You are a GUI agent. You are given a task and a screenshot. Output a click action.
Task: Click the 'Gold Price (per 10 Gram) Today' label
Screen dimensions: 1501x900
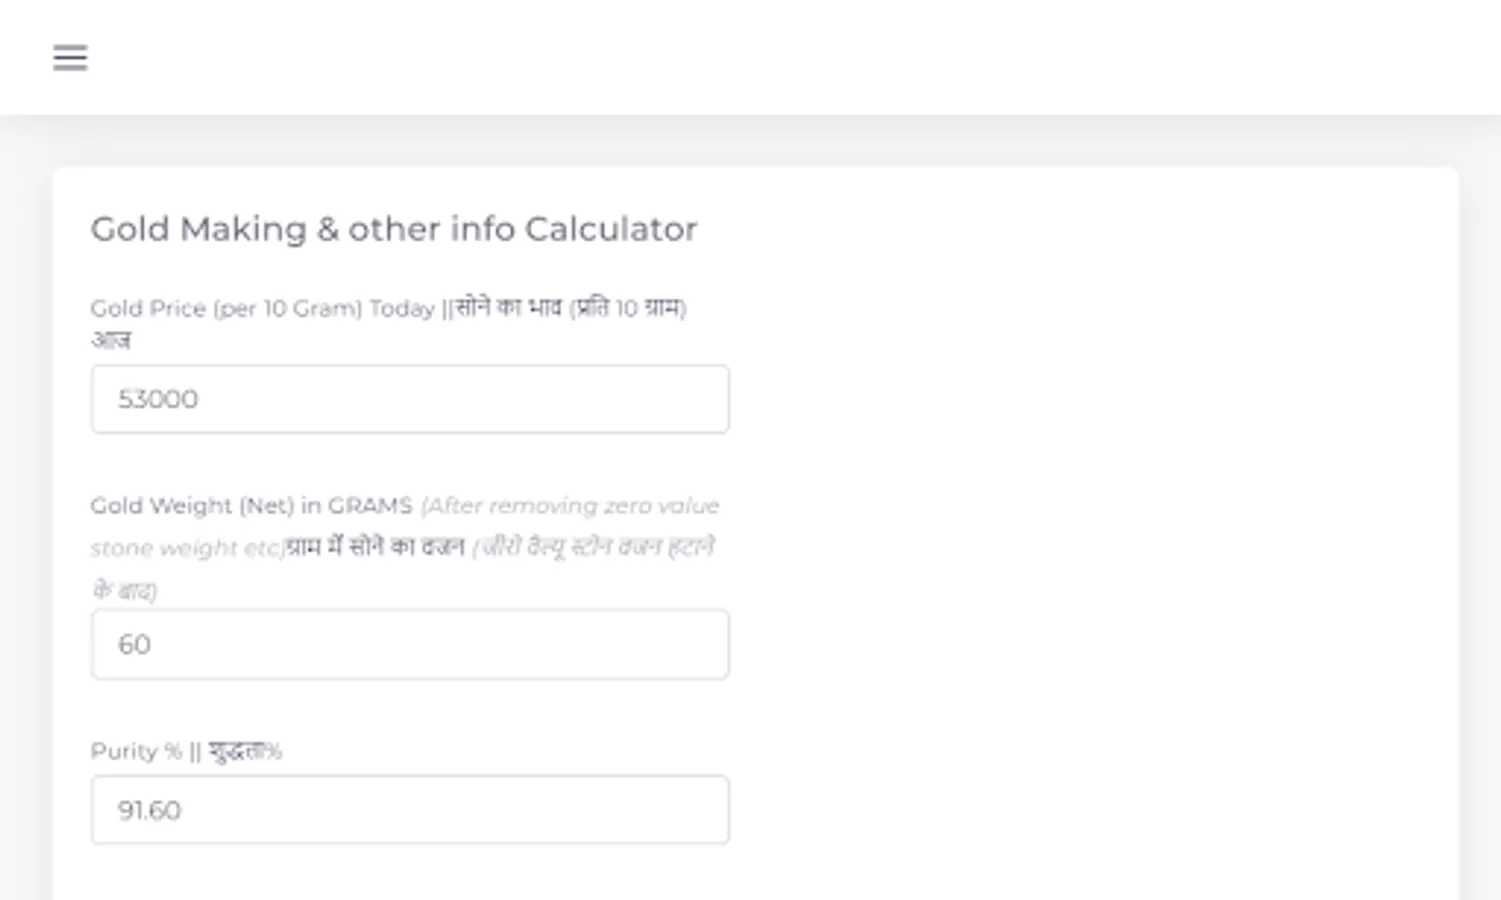click(262, 309)
